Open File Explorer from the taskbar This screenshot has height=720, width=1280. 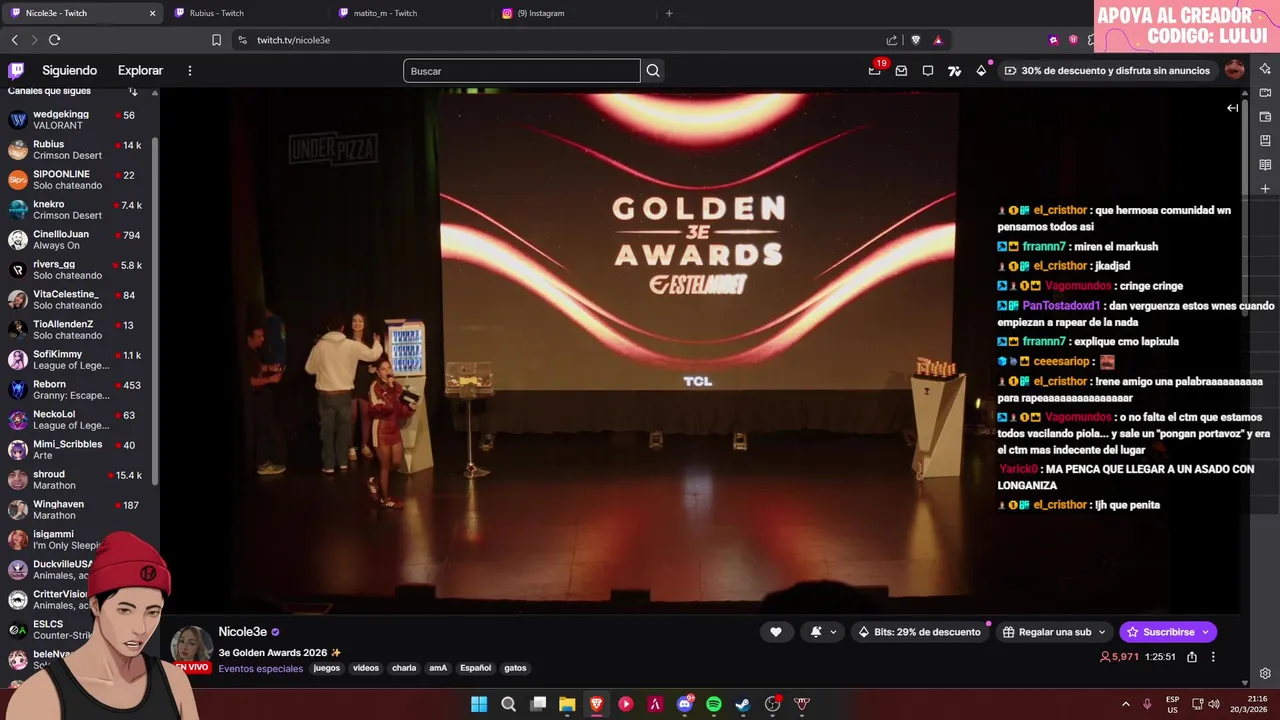point(567,704)
